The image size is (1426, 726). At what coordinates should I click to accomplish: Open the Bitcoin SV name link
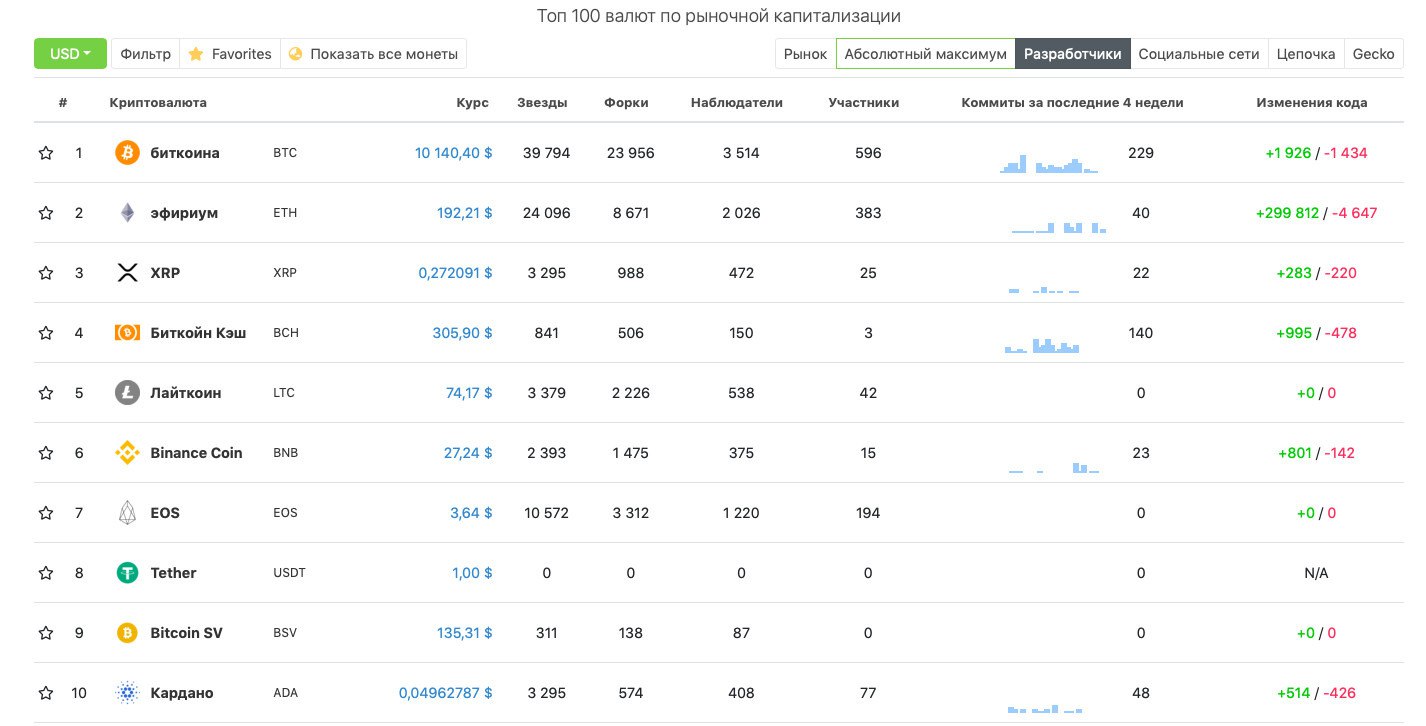186,633
